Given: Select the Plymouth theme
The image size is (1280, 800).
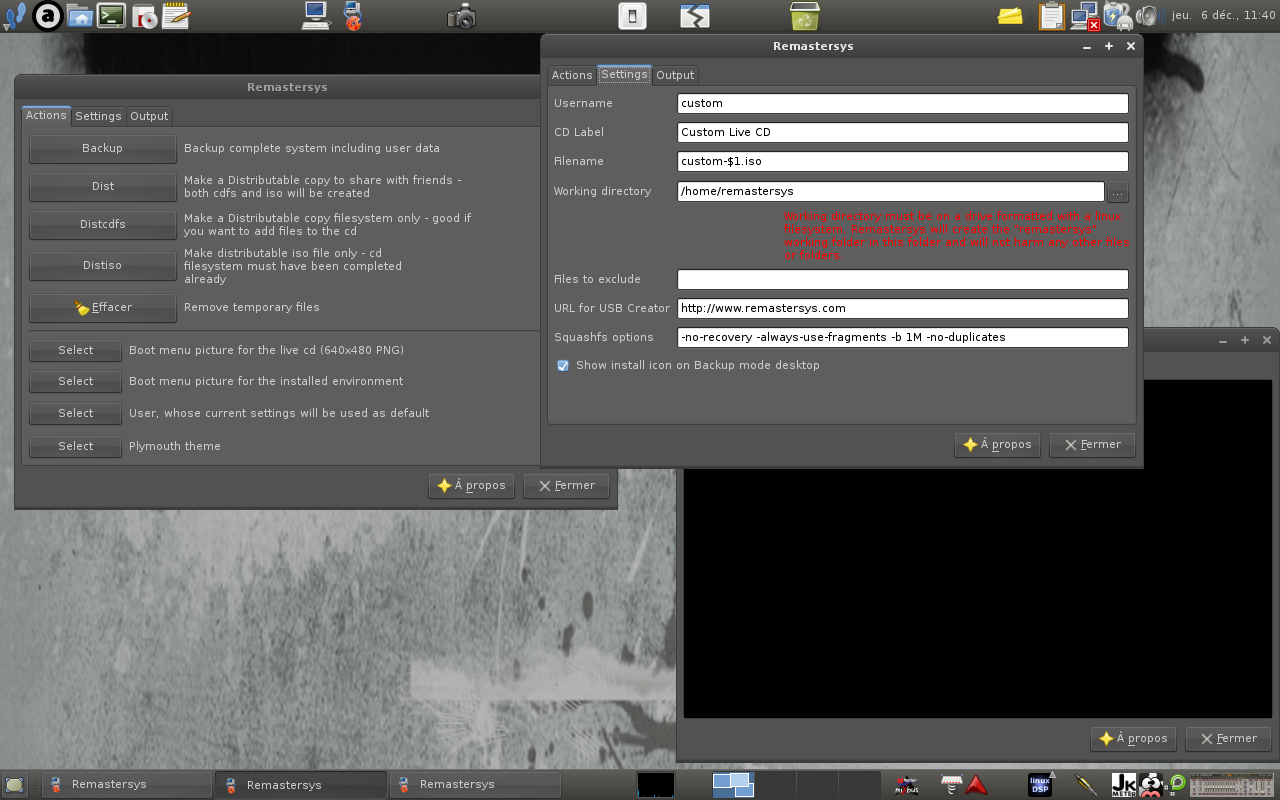Looking at the screenshot, I should click(x=75, y=446).
